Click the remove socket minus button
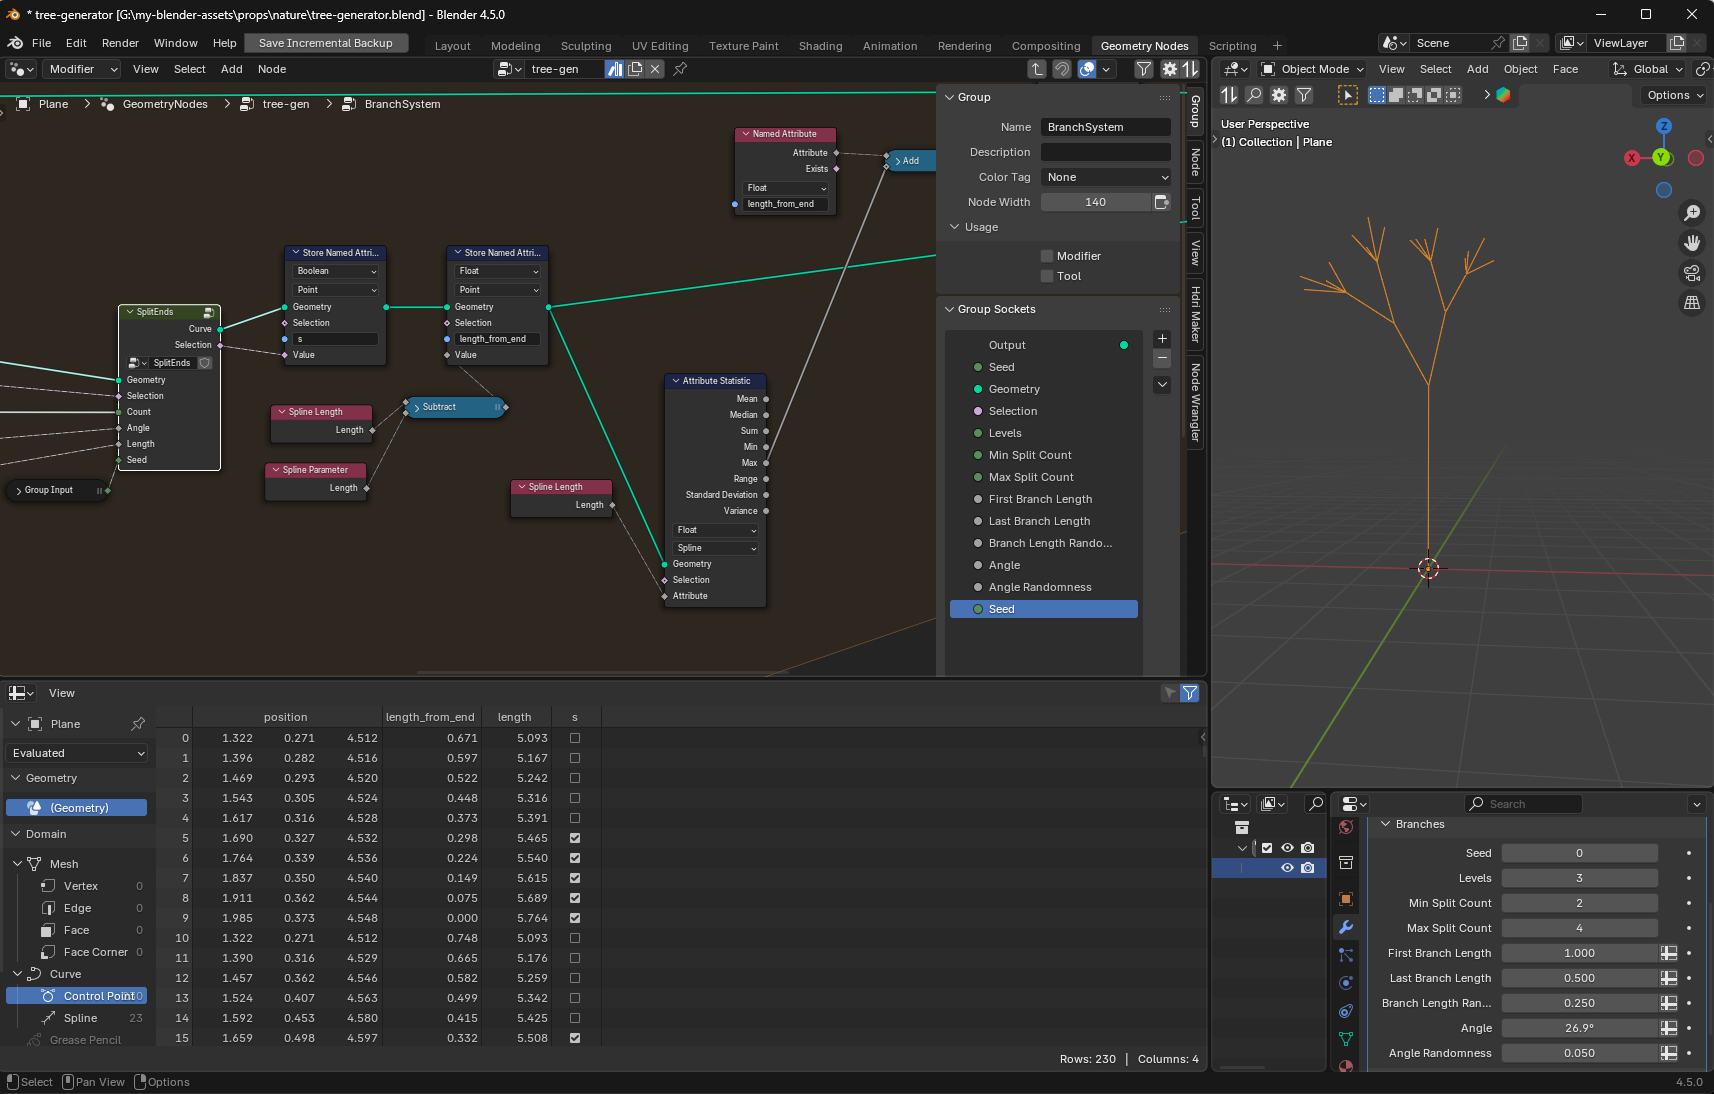Image resolution: width=1714 pixels, height=1094 pixels. click(x=1162, y=358)
